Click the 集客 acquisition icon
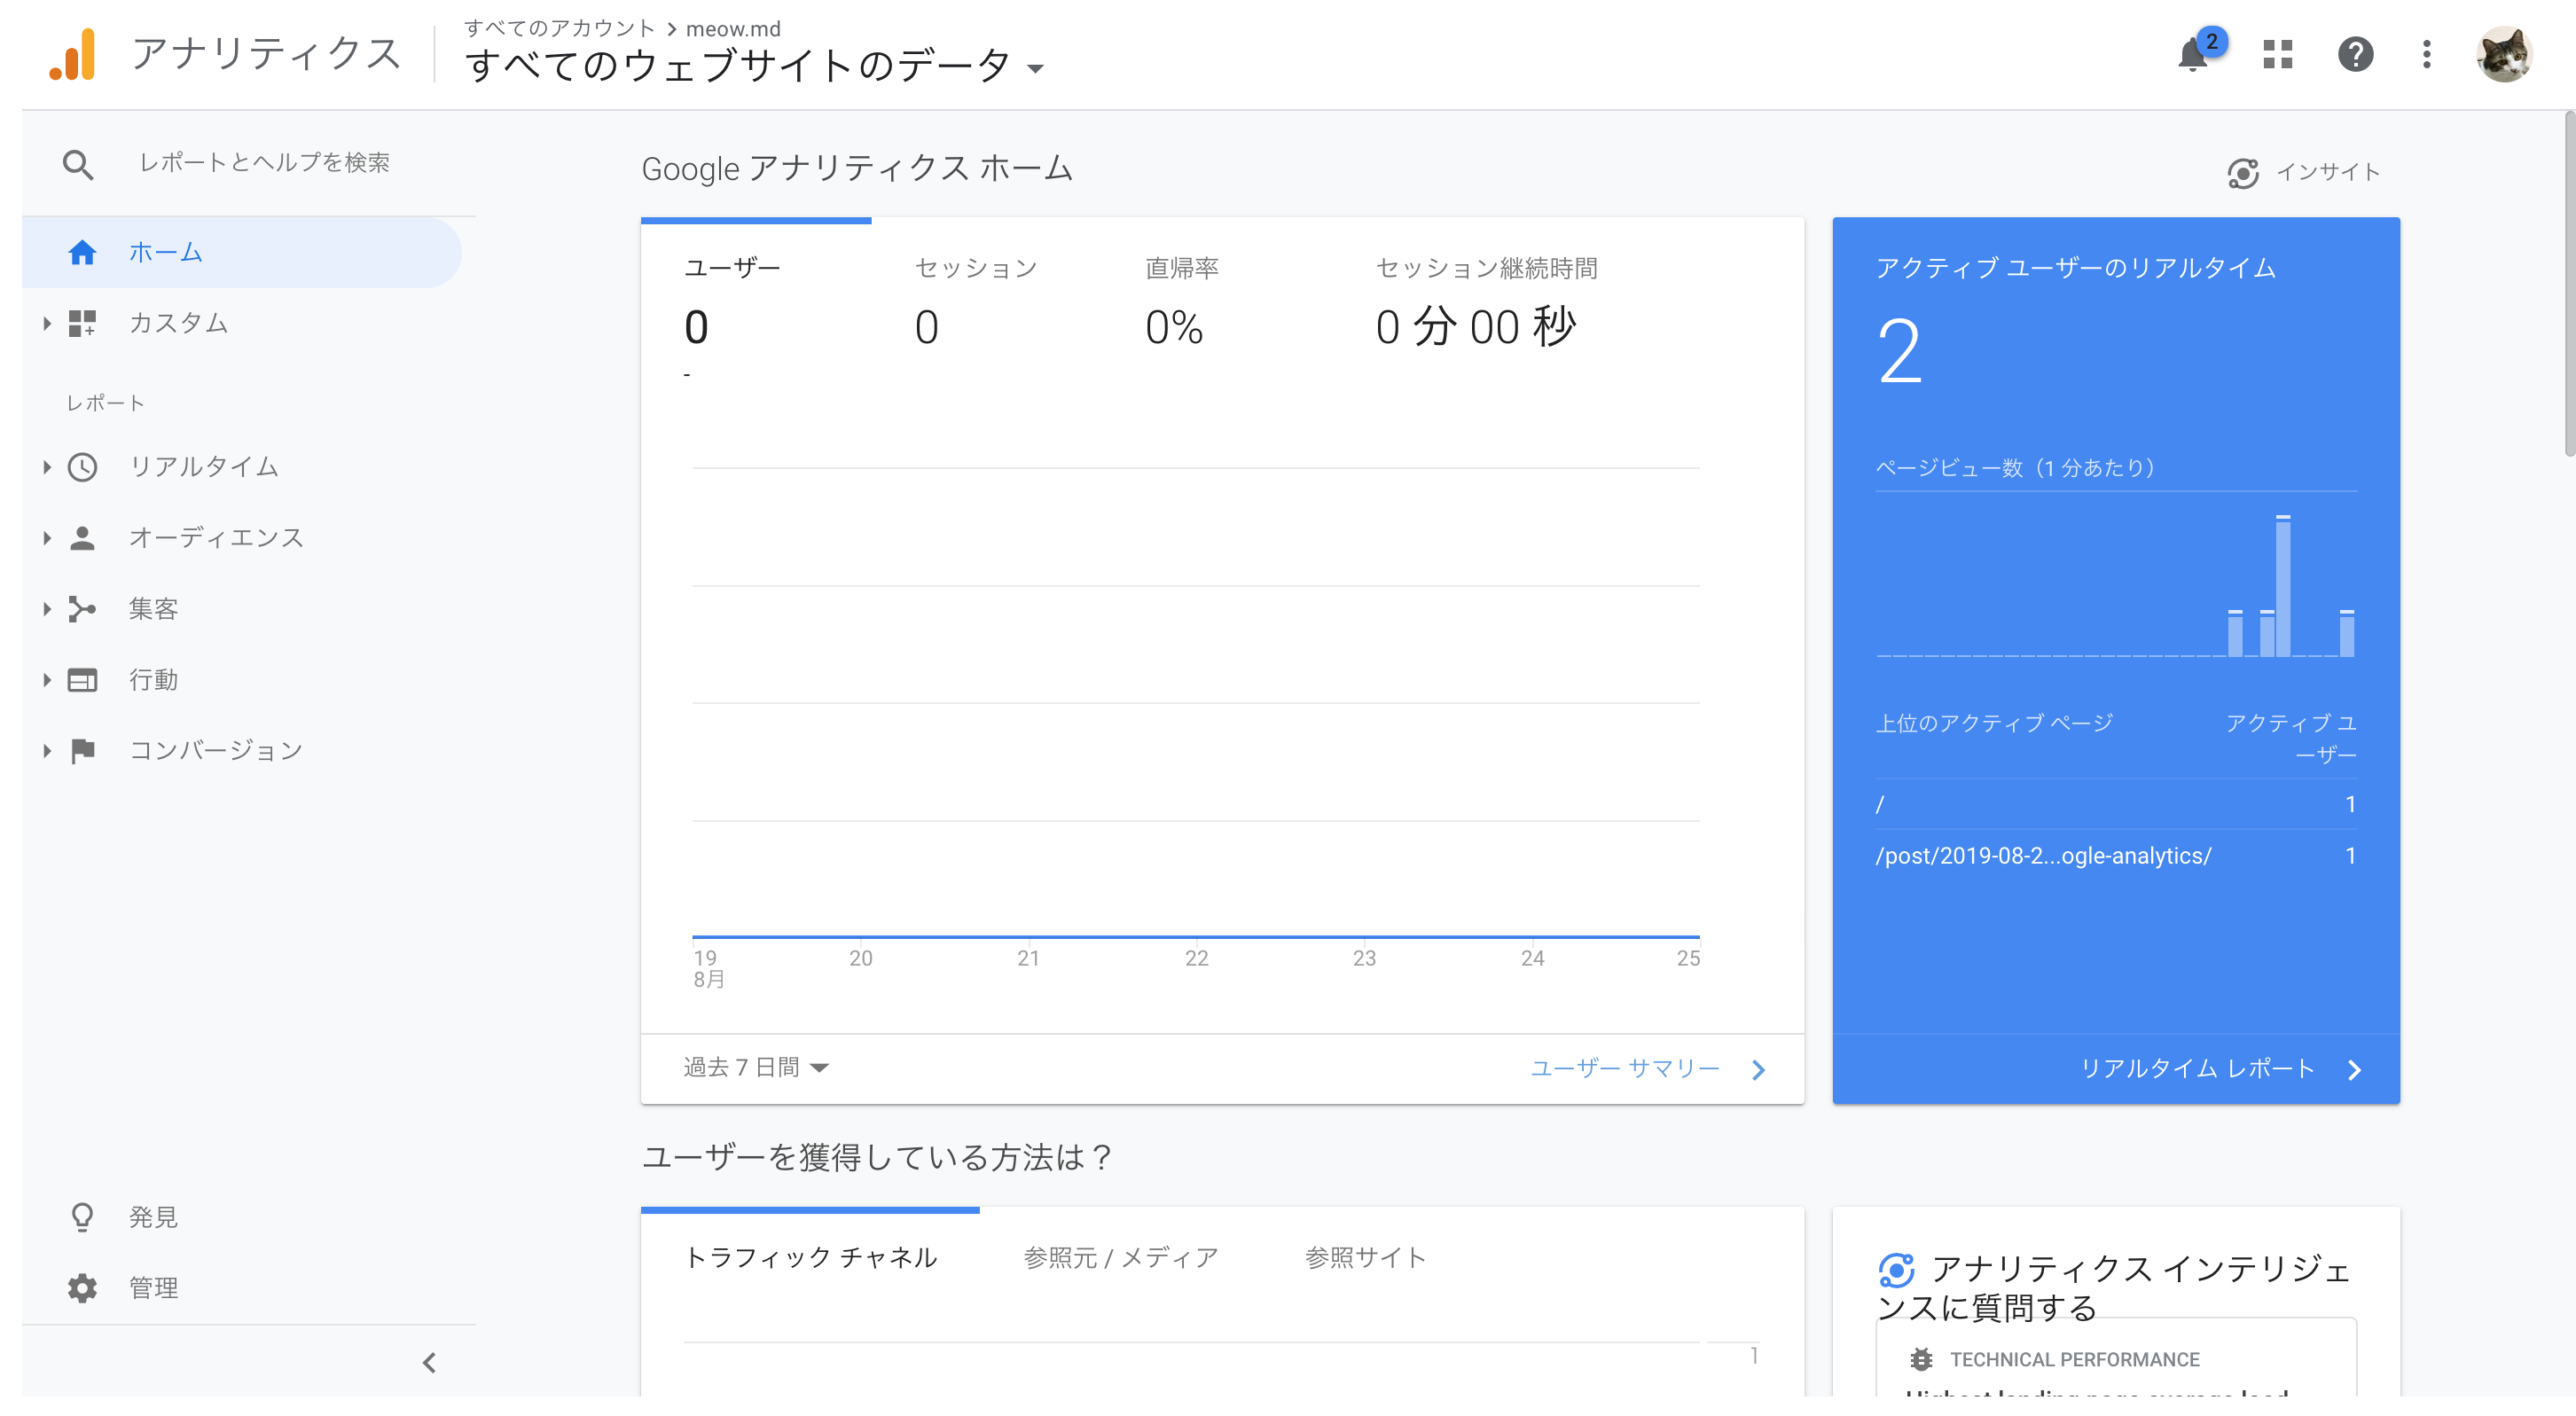The height and width of the screenshot is (1416, 2576). tap(82, 609)
